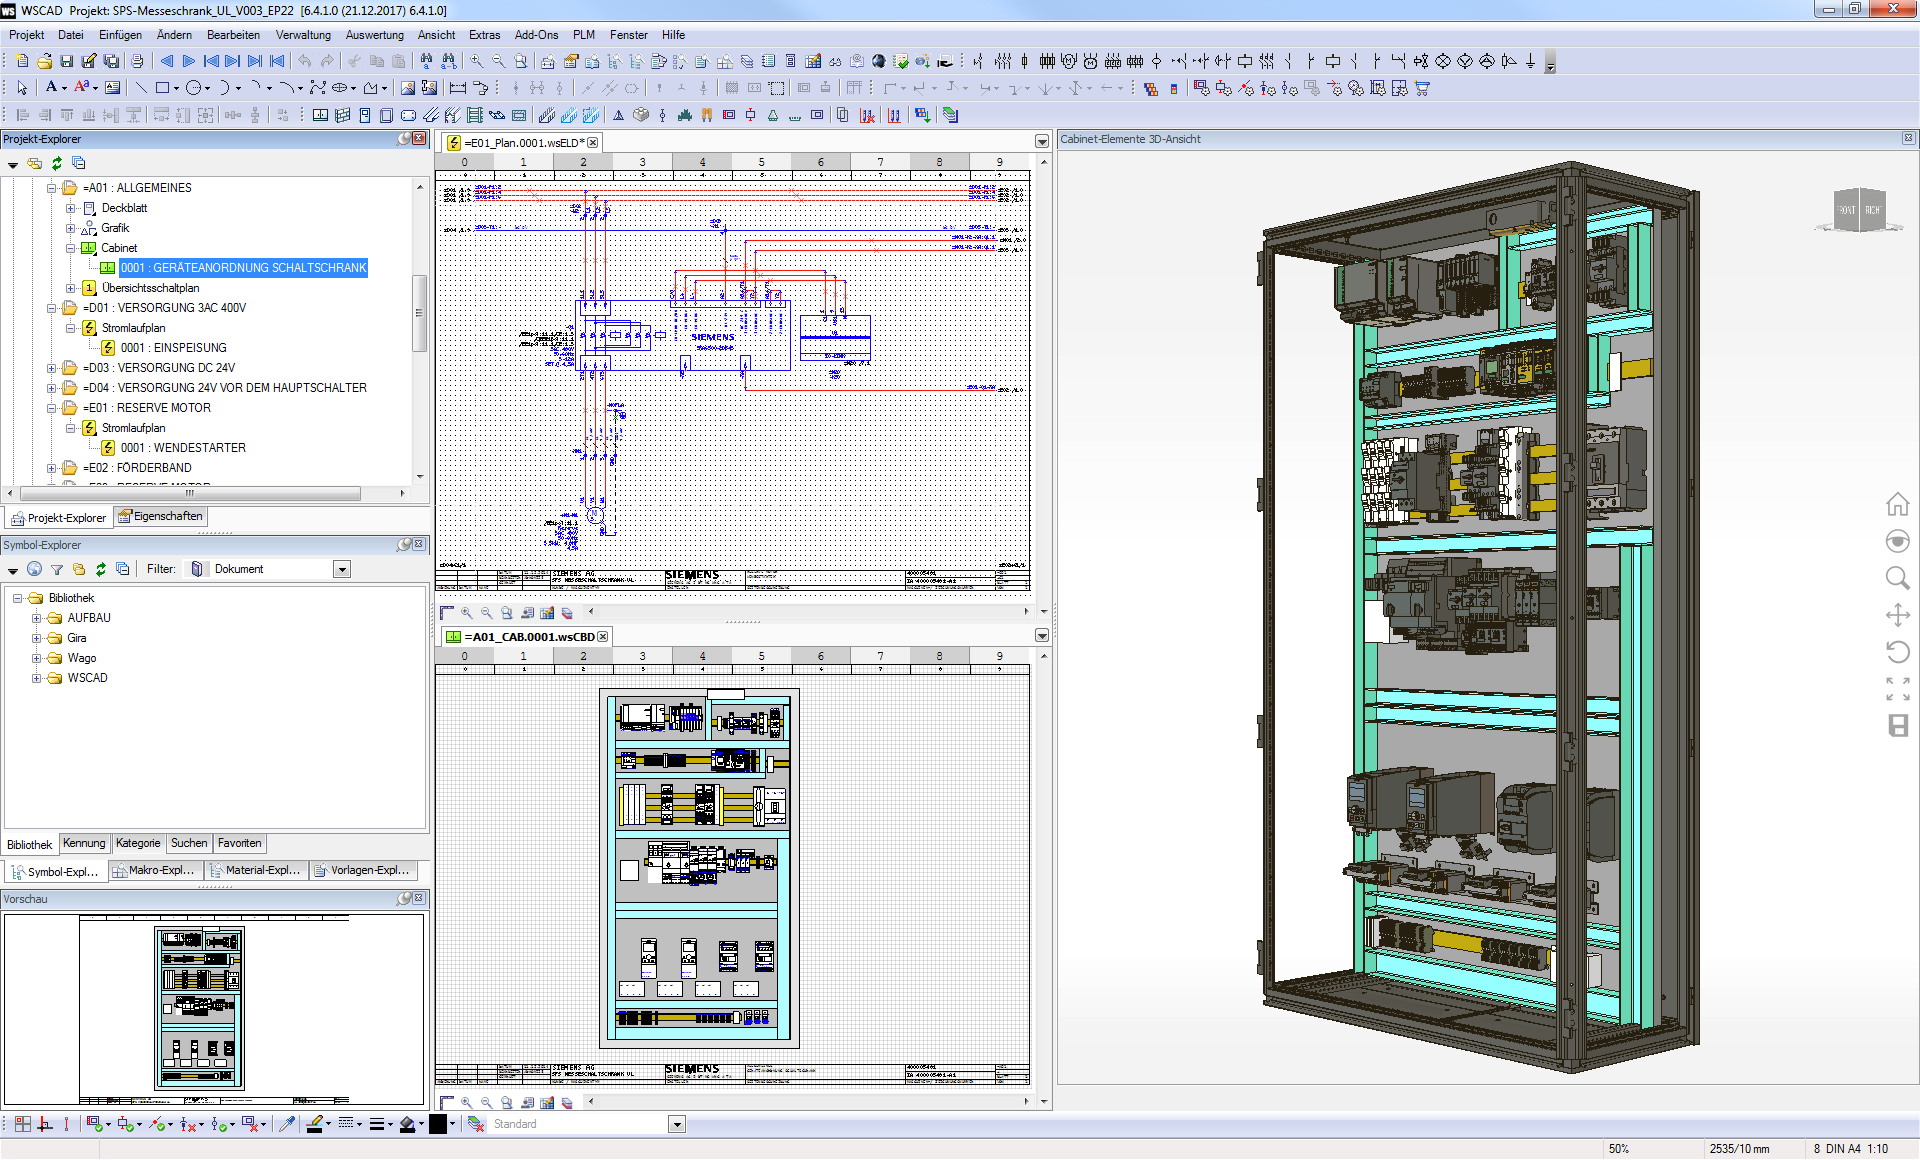1920x1160 pixels.
Task: Select 0001 : WENDESTARTER page
Action: click(183, 448)
